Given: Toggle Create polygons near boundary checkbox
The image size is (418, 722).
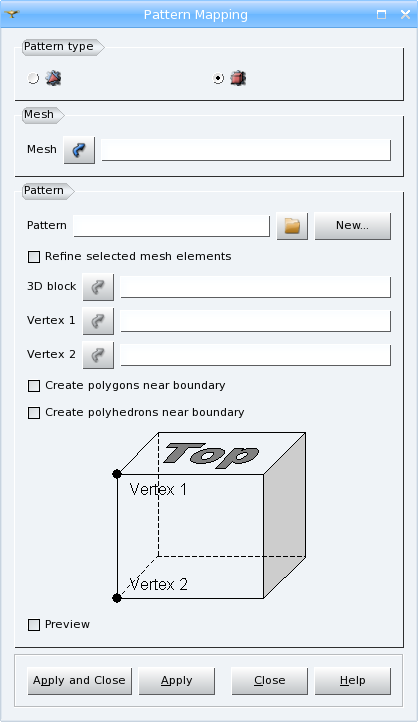Looking at the screenshot, I should [x=34, y=385].
